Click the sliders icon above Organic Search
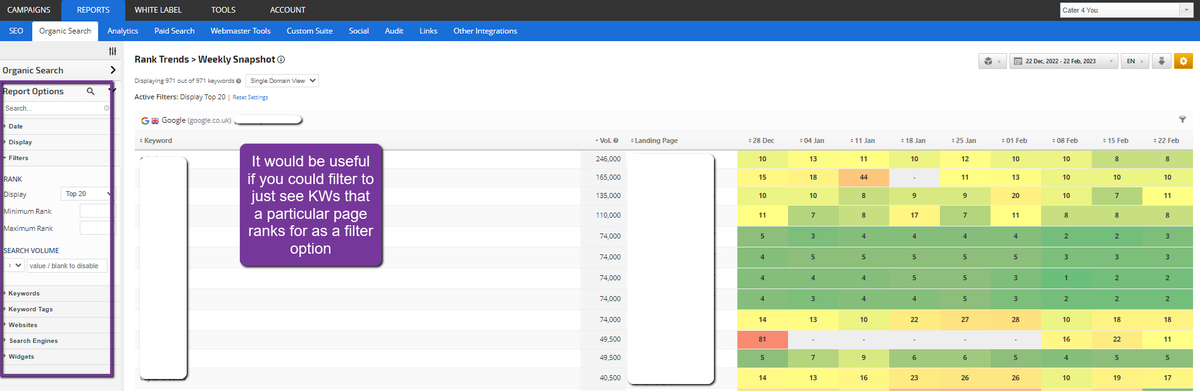This screenshot has width=1200, height=391. (x=112, y=50)
